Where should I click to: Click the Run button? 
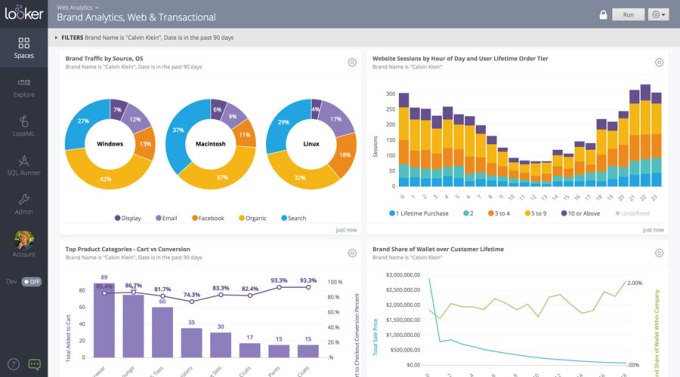coord(628,14)
